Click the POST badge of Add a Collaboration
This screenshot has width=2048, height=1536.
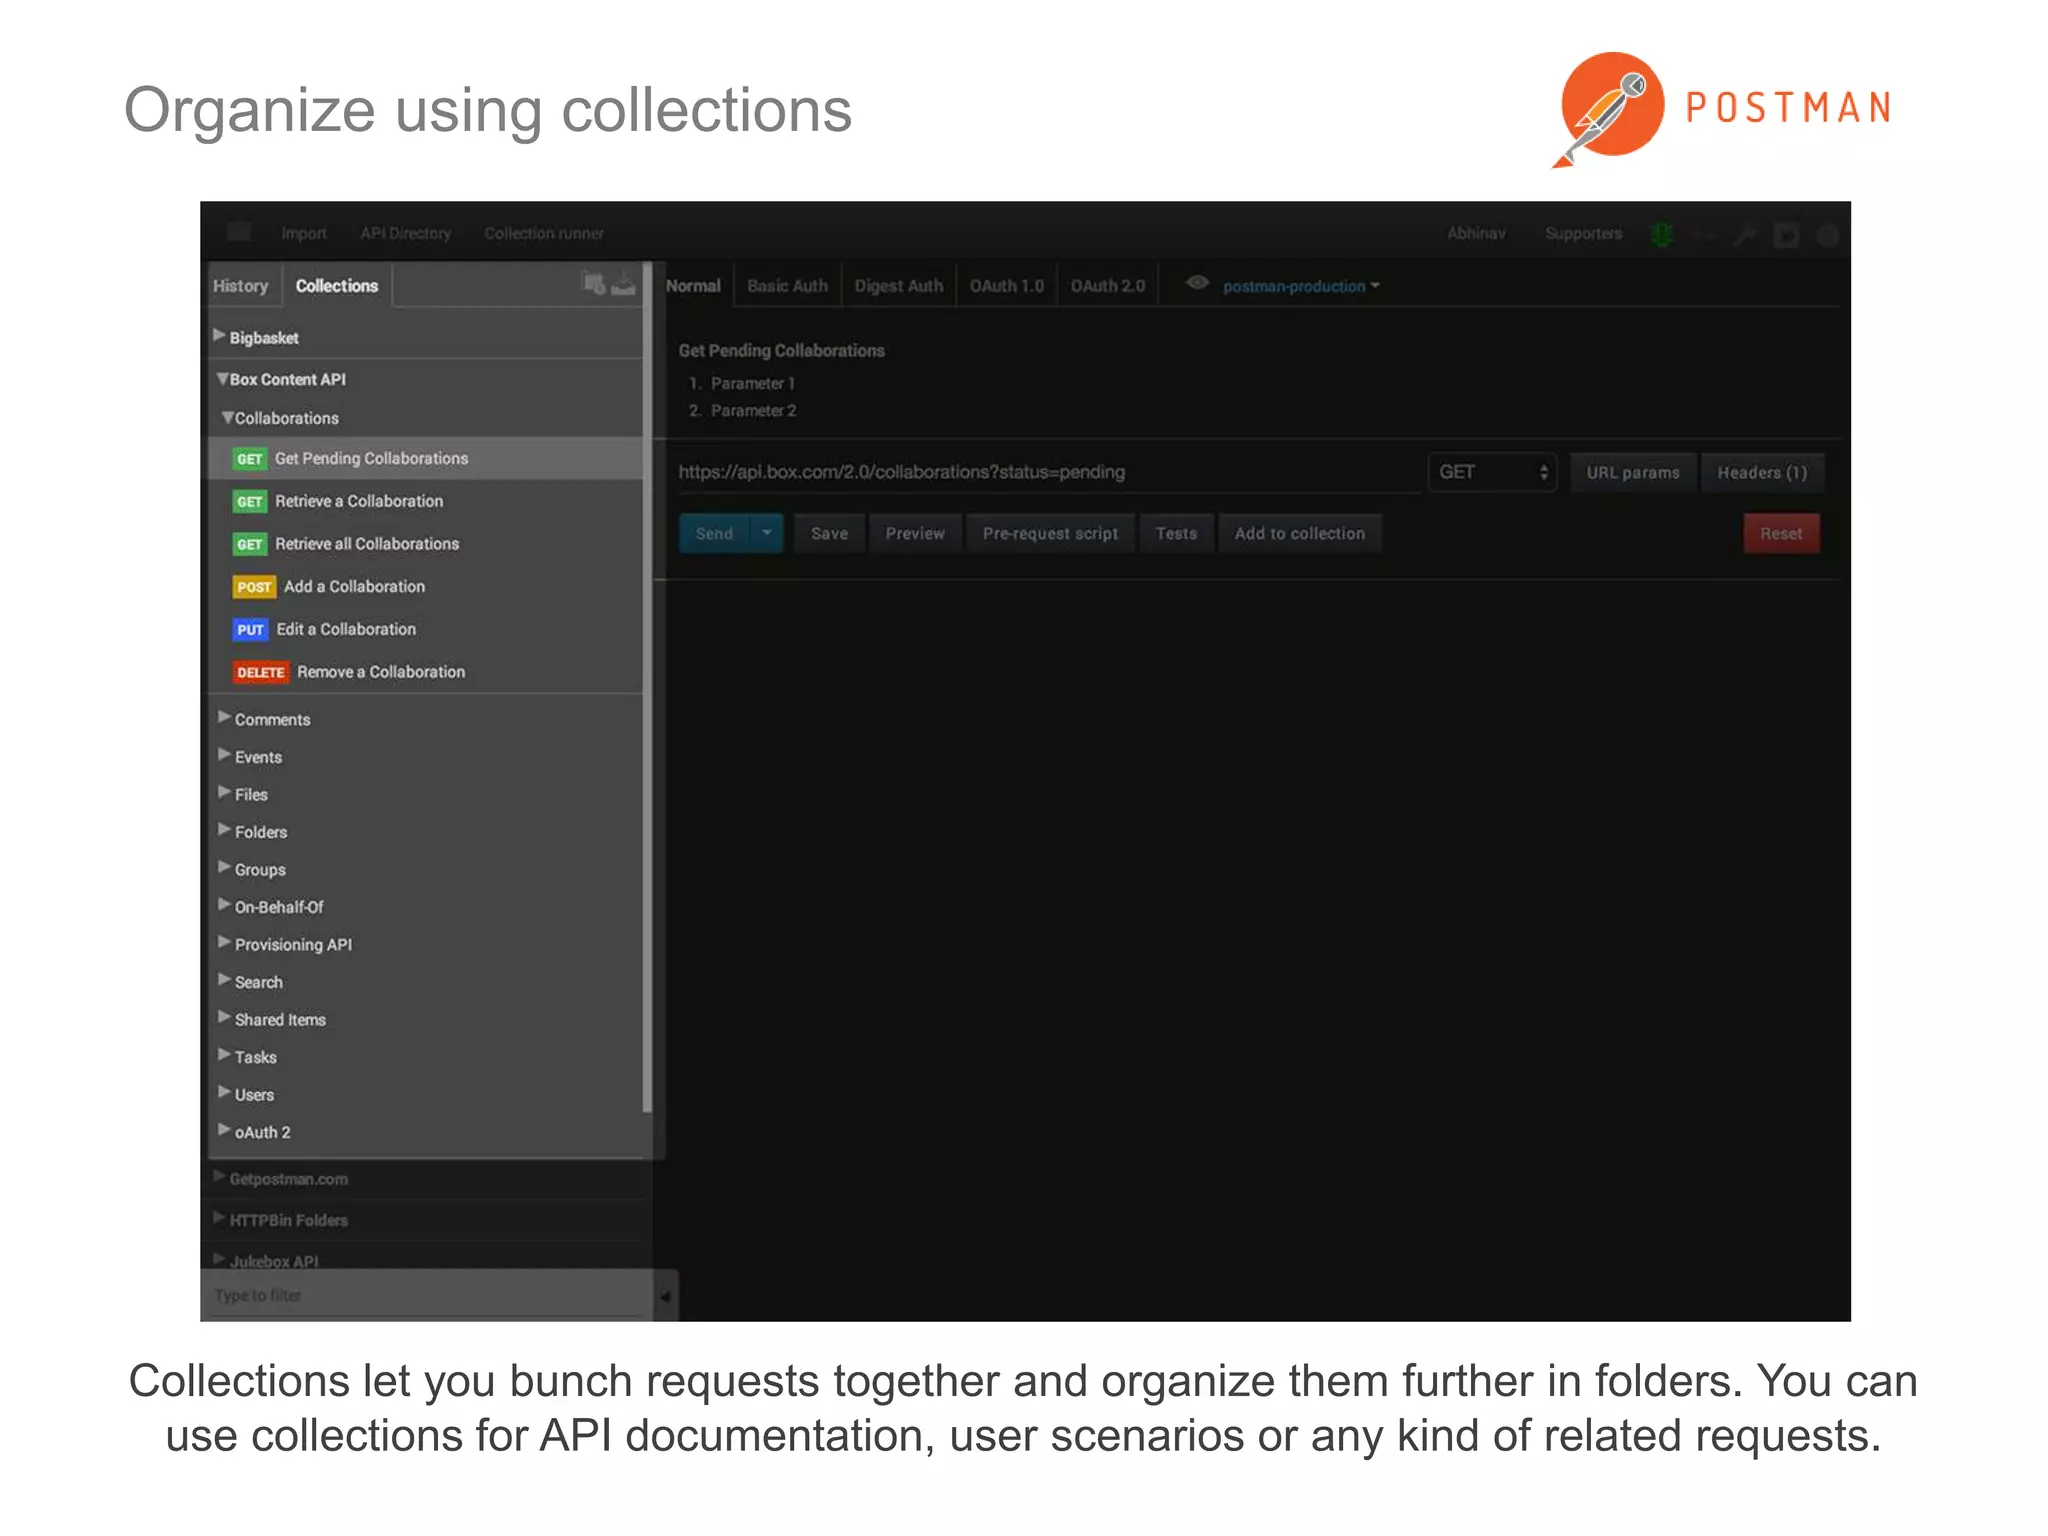[x=254, y=587]
